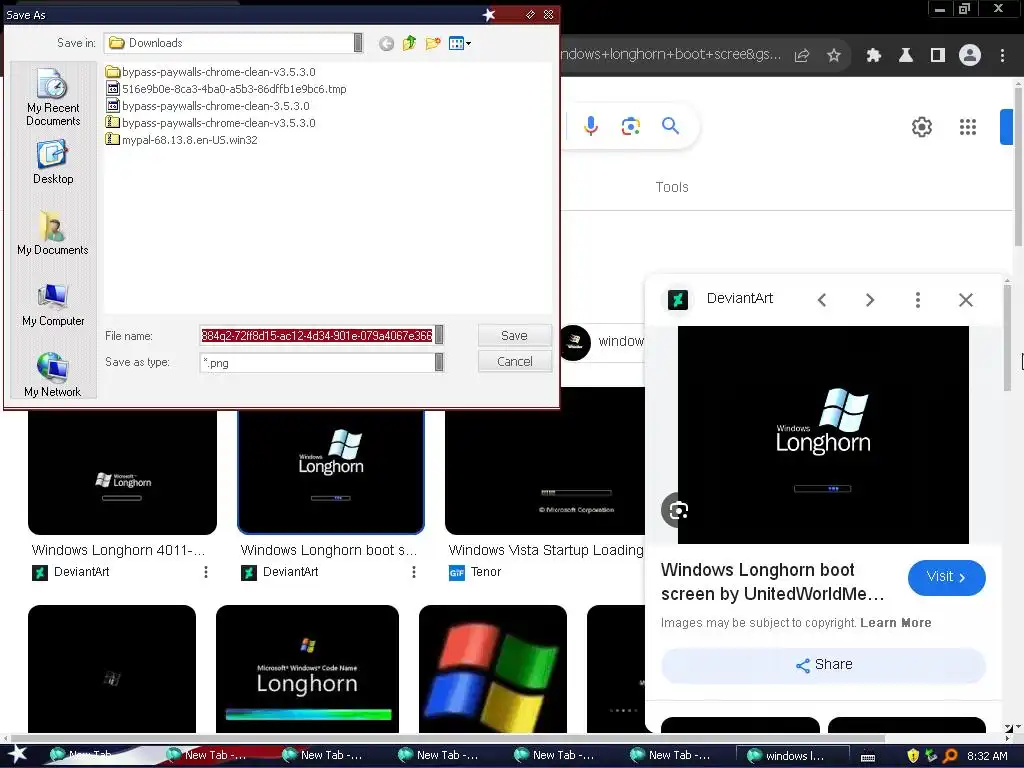Image resolution: width=1024 pixels, height=768 pixels.
Task: Click the preview panel vertical scrollbar
Action: point(1006,336)
